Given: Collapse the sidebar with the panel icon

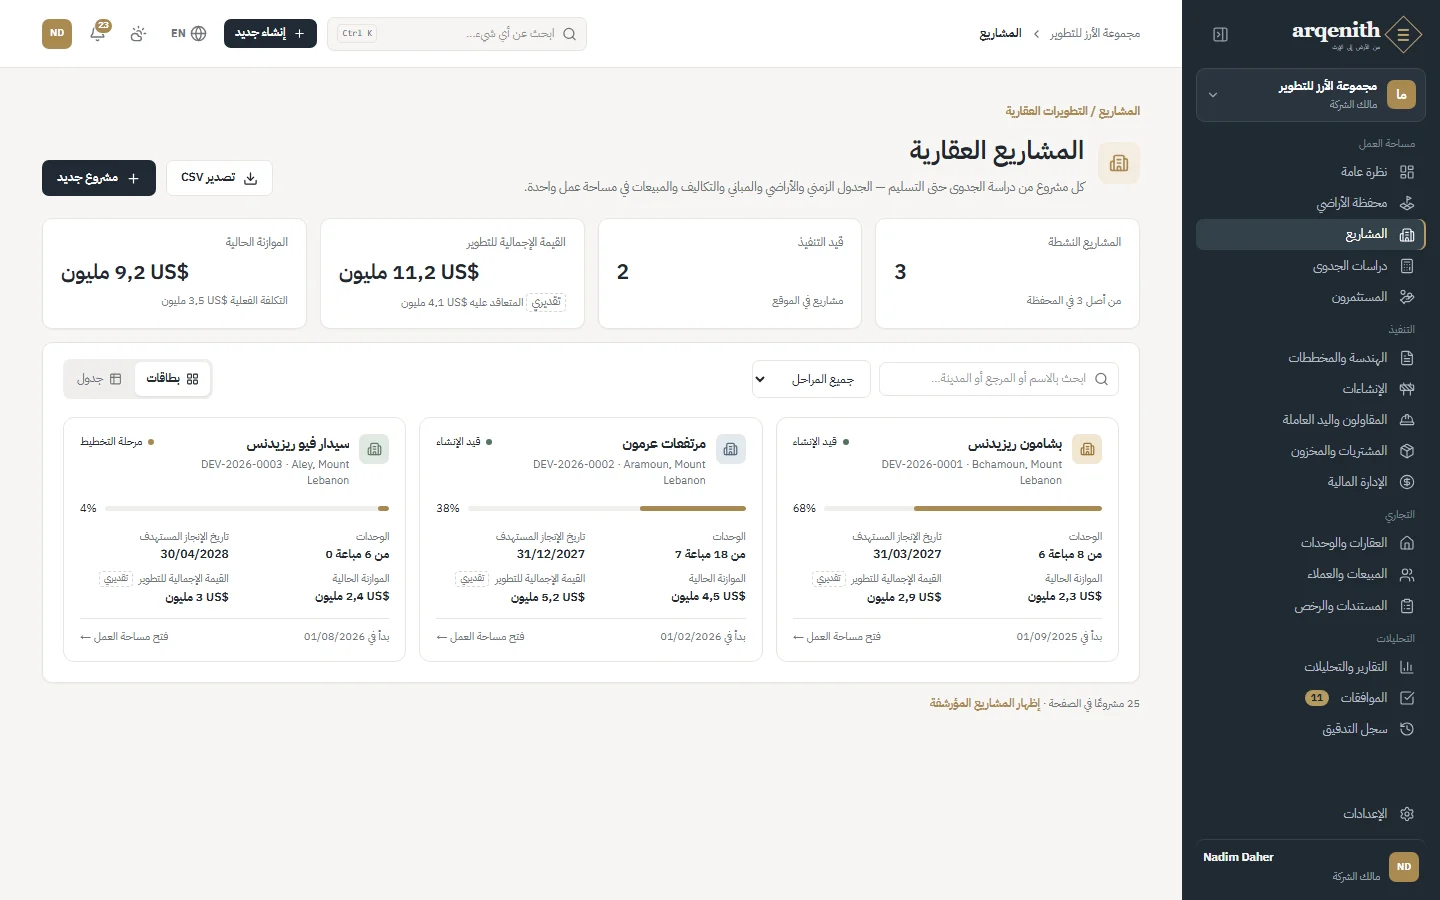Looking at the screenshot, I should (x=1220, y=34).
